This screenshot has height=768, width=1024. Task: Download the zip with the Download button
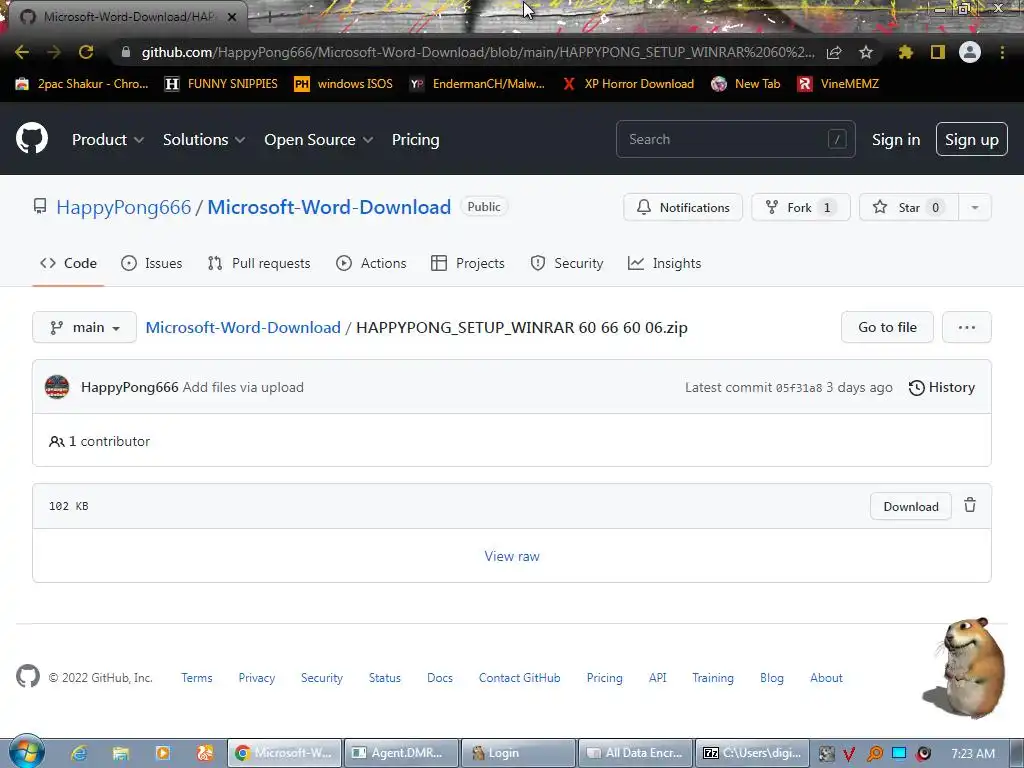pyautogui.click(x=910, y=507)
